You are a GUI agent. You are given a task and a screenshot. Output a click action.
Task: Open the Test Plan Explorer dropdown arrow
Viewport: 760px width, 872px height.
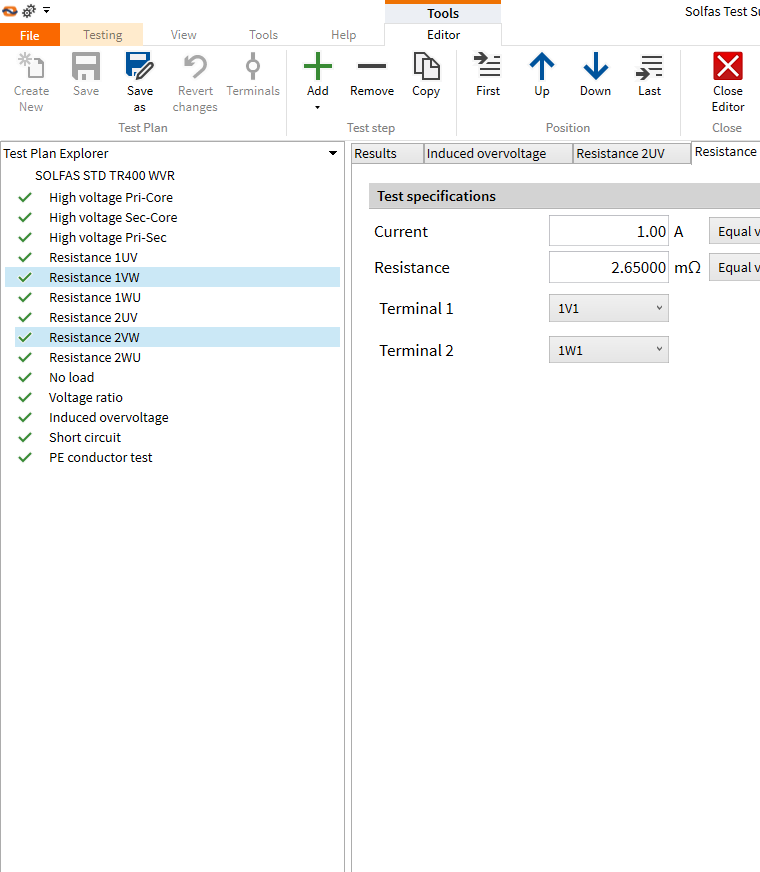pyautogui.click(x=333, y=153)
